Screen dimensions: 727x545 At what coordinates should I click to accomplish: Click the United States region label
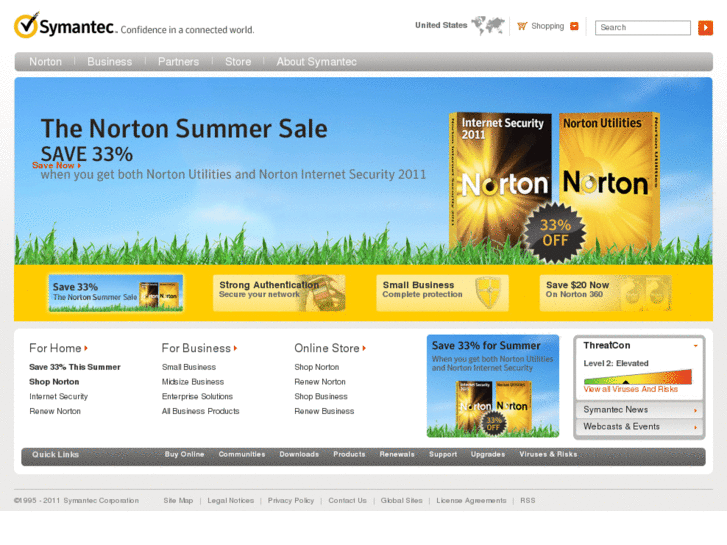[441, 25]
